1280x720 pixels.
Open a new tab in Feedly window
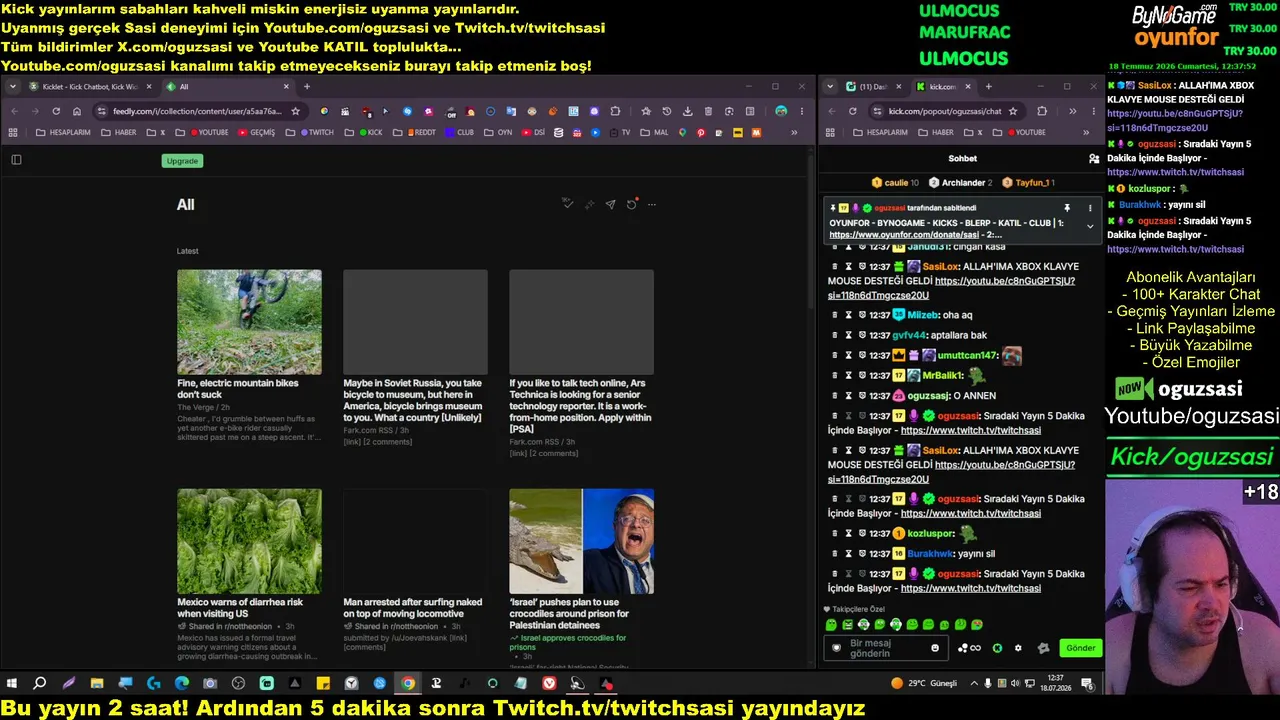tap(307, 87)
